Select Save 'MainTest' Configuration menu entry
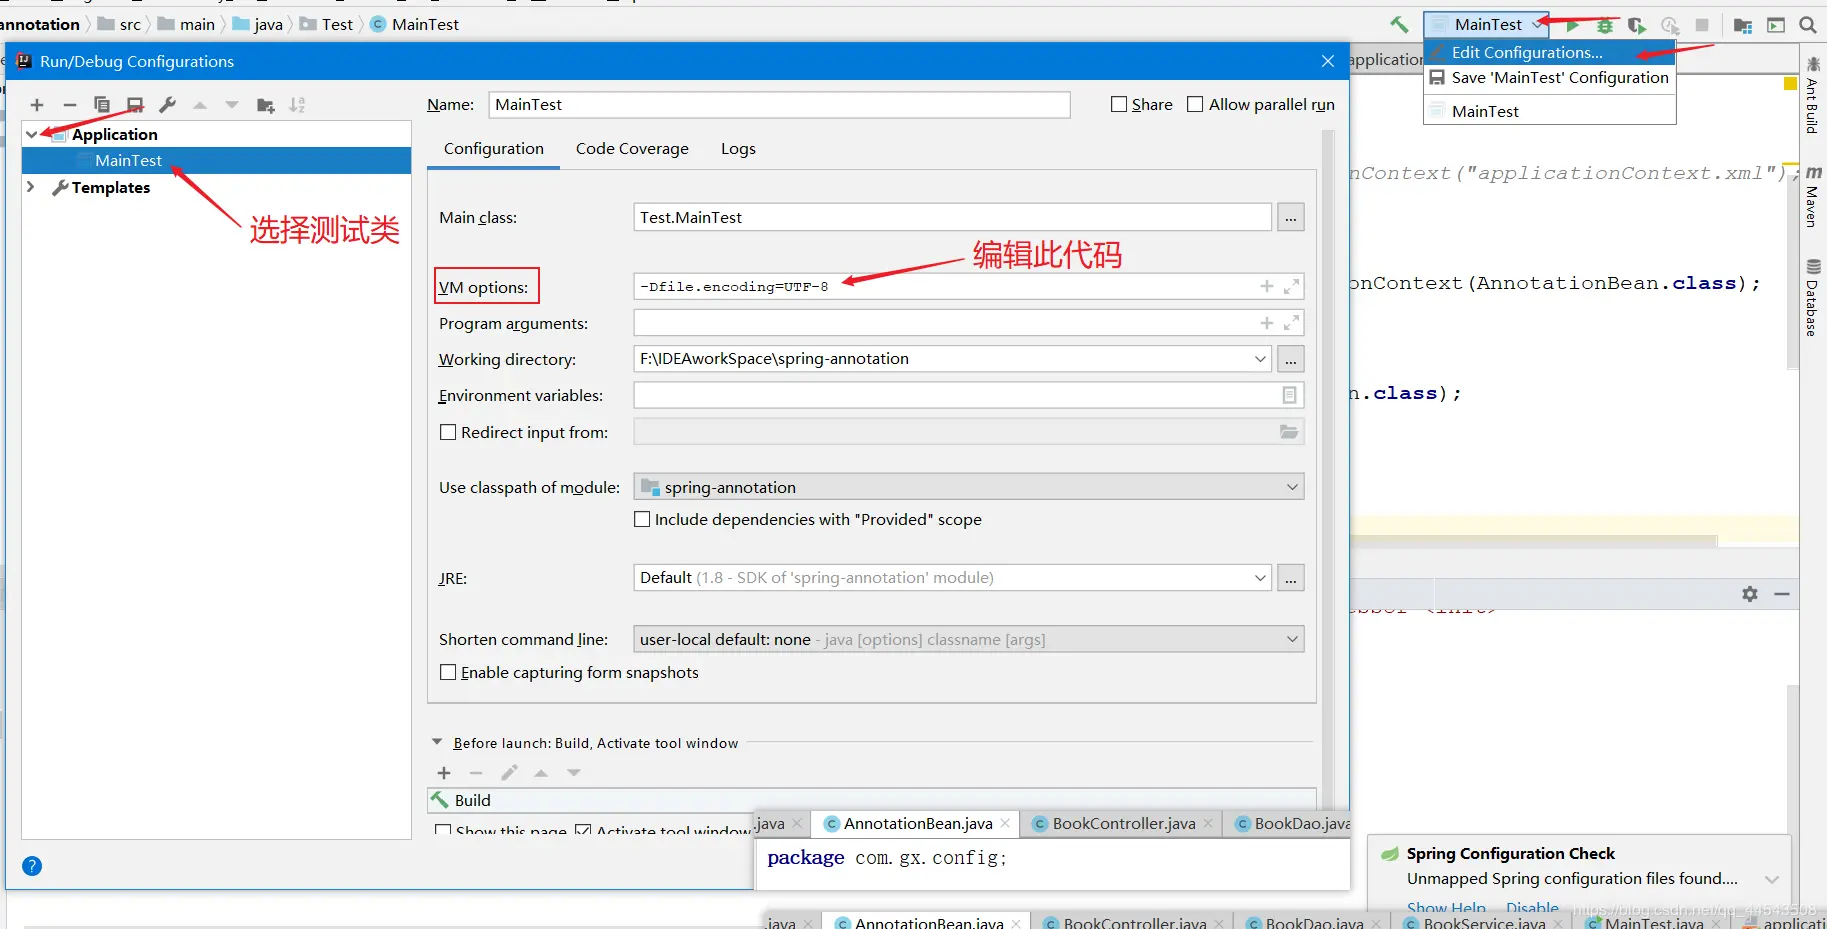The width and height of the screenshot is (1827, 929). coord(1549,78)
